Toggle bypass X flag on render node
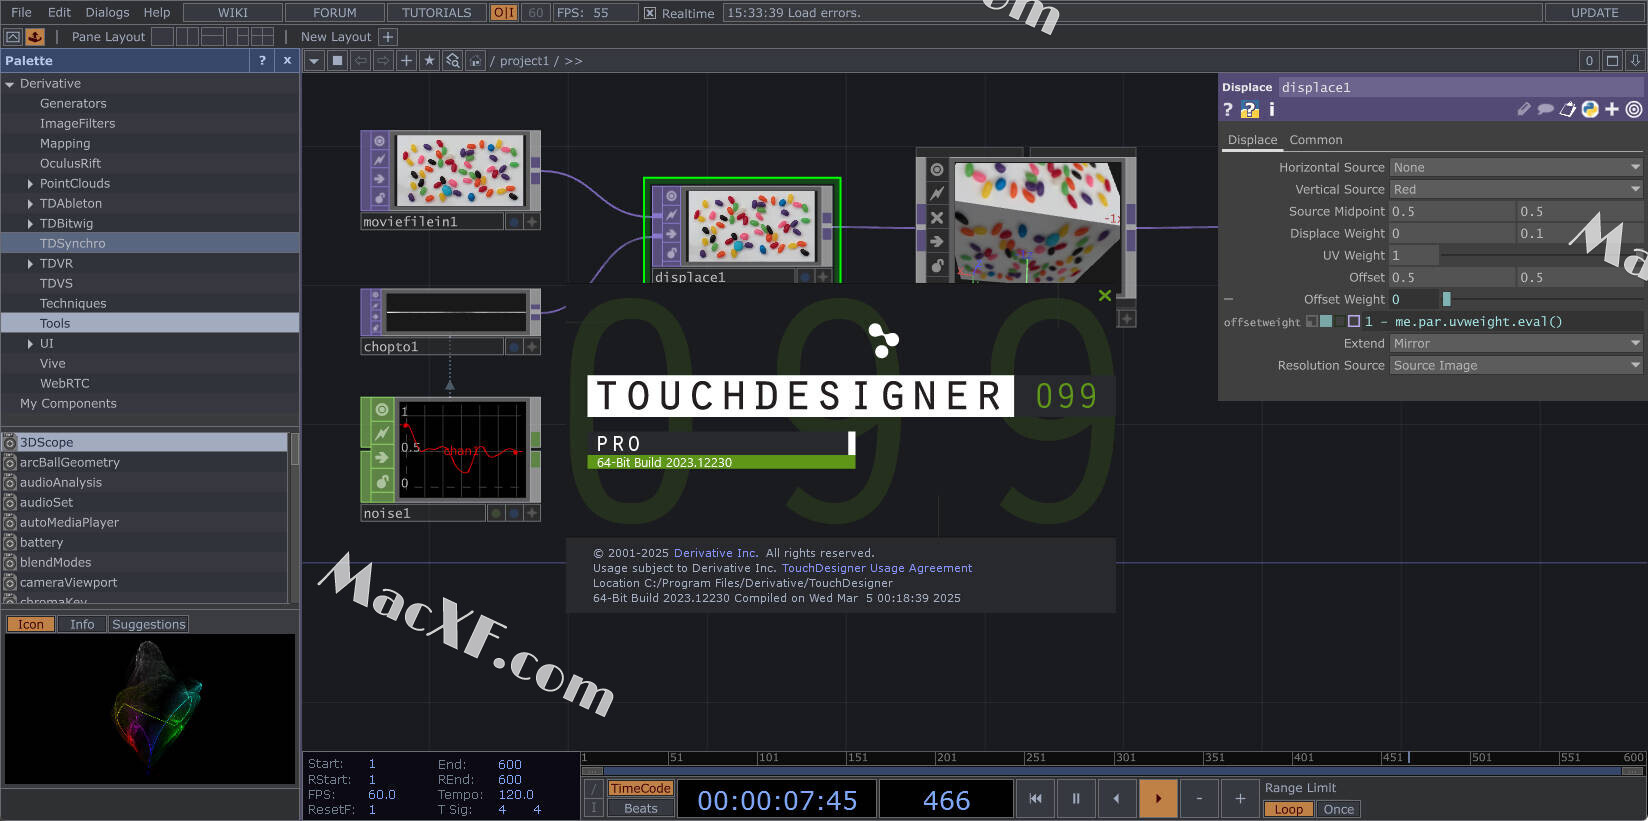This screenshot has width=1648, height=821. 937,217
